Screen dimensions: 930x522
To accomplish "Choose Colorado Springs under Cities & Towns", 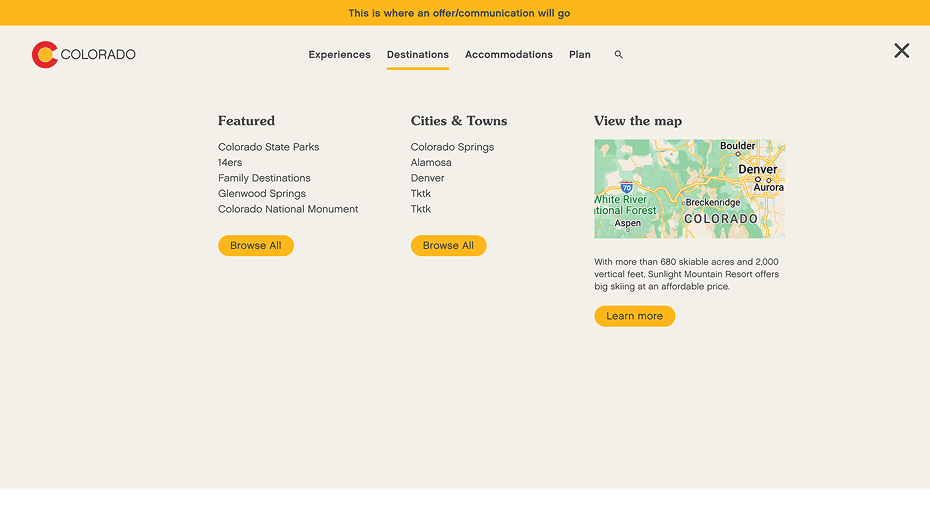I will click(x=452, y=147).
